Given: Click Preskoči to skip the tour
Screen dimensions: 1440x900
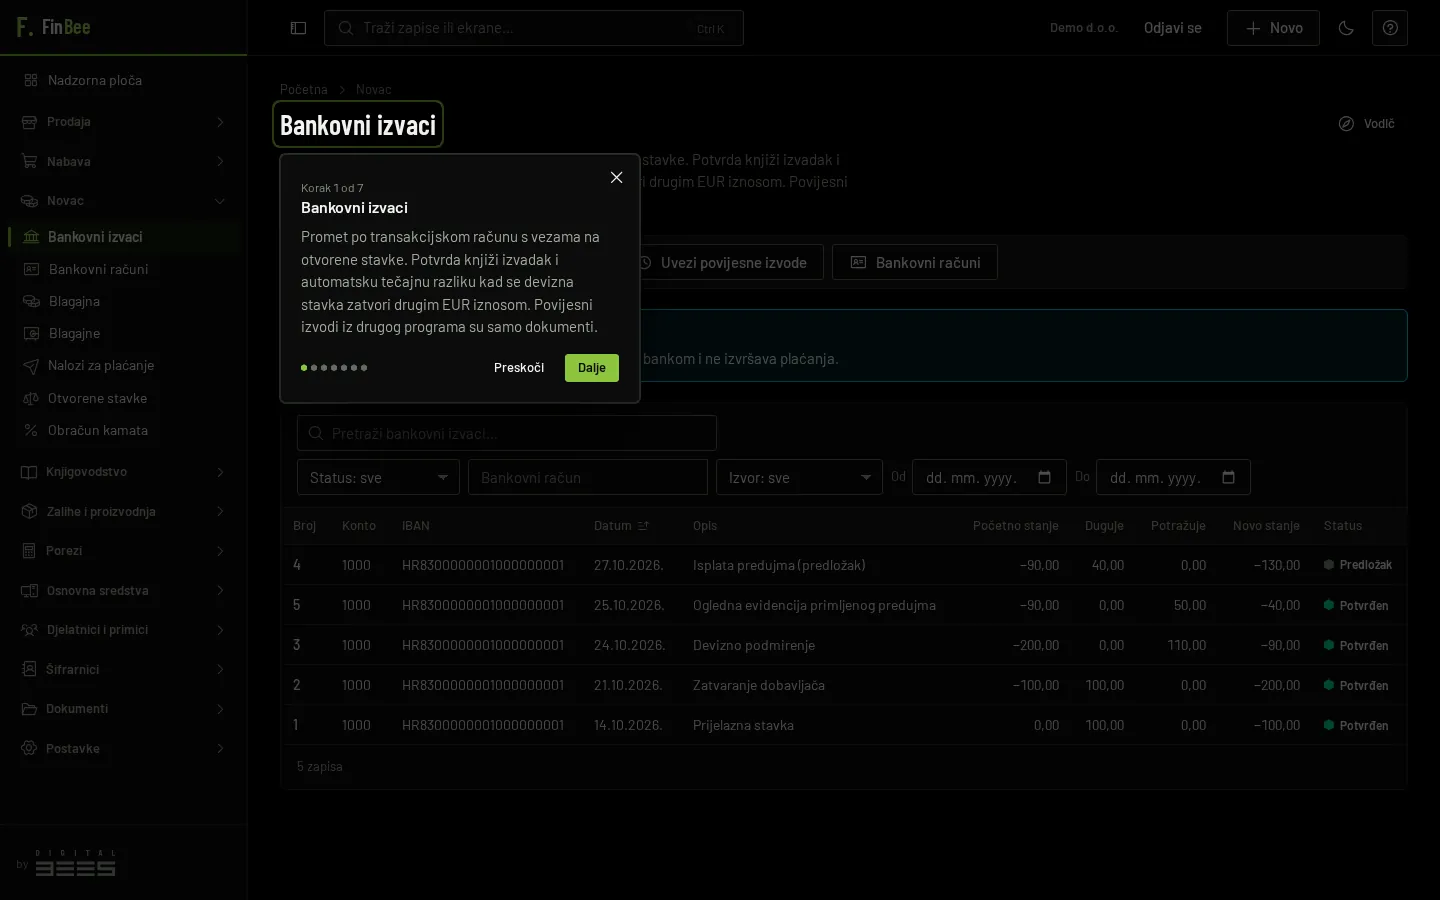Looking at the screenshot, I should pos(519,368).
